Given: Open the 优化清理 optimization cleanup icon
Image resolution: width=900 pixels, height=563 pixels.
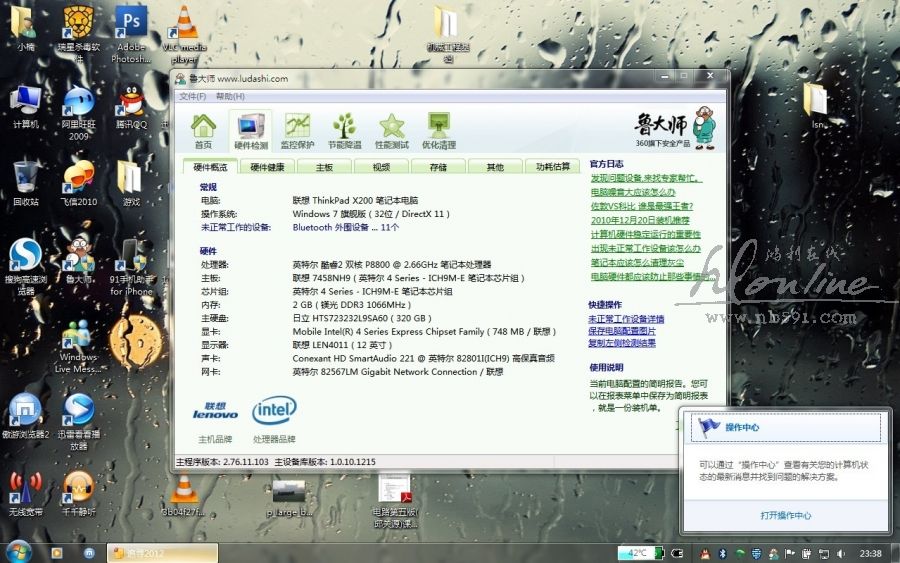Looking at the screenshot, I should click(438, 130).
